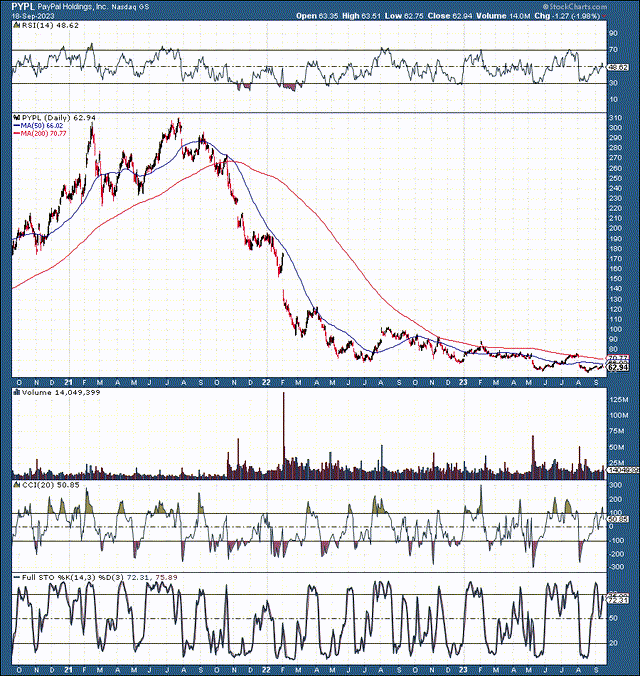The image size is (640, 676).
Task: Click the CCI(20) 50.85 panel label
Action: [51, 485]
